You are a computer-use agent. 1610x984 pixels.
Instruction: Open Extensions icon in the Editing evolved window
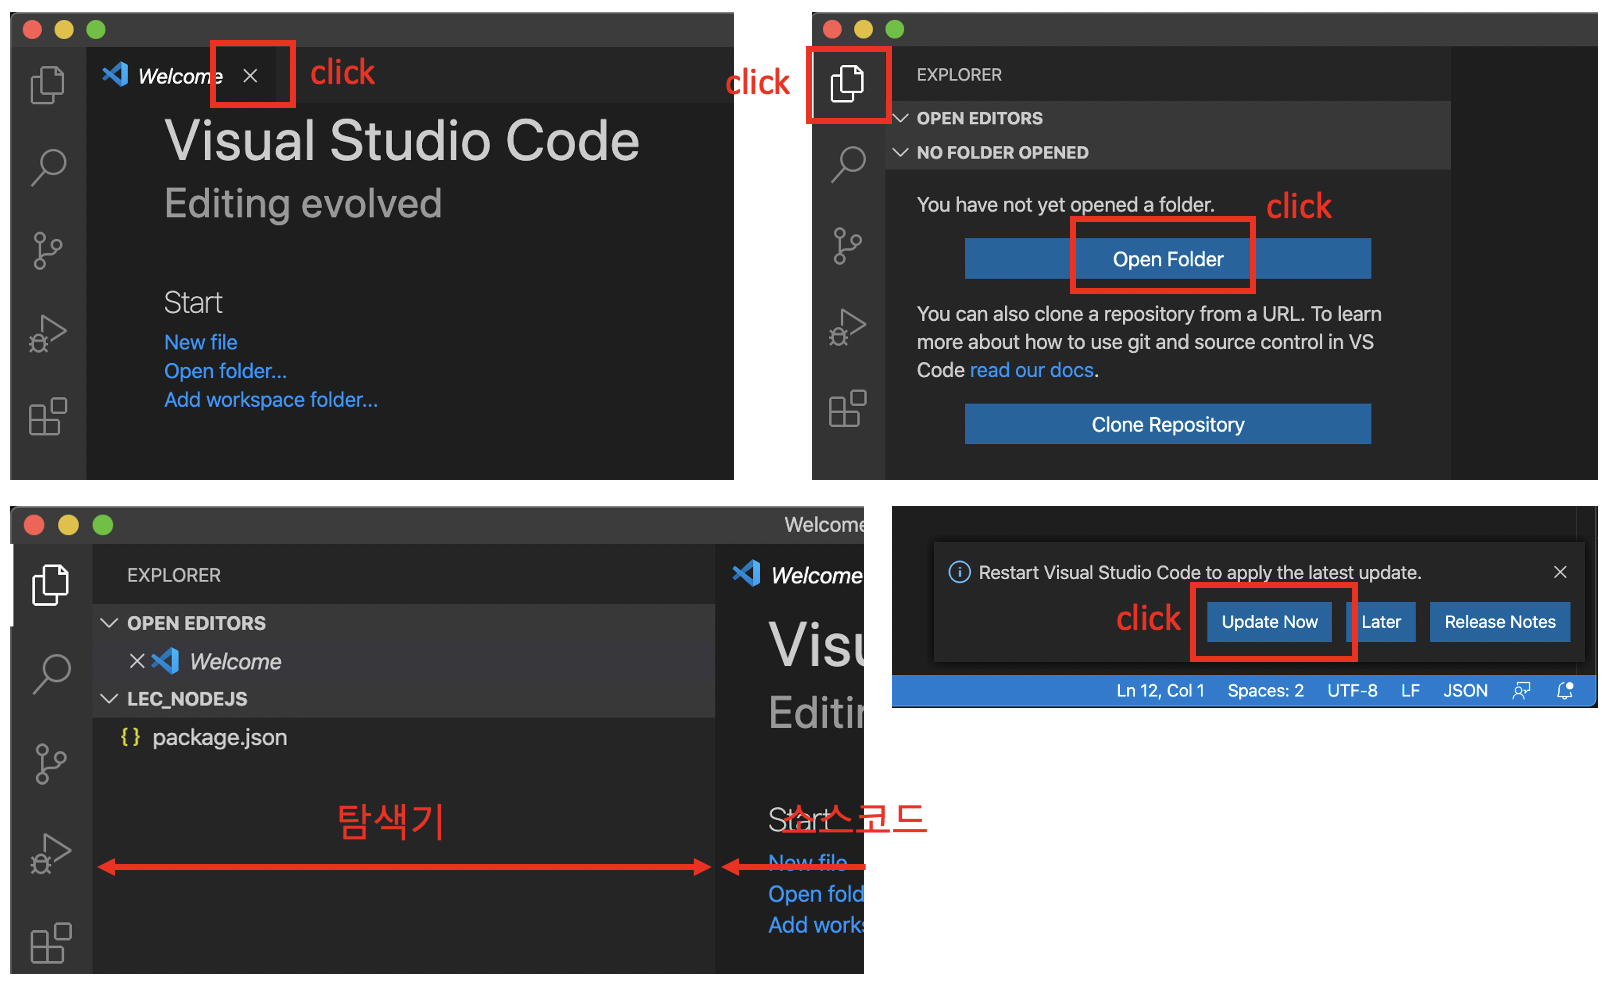click(47, 416)
